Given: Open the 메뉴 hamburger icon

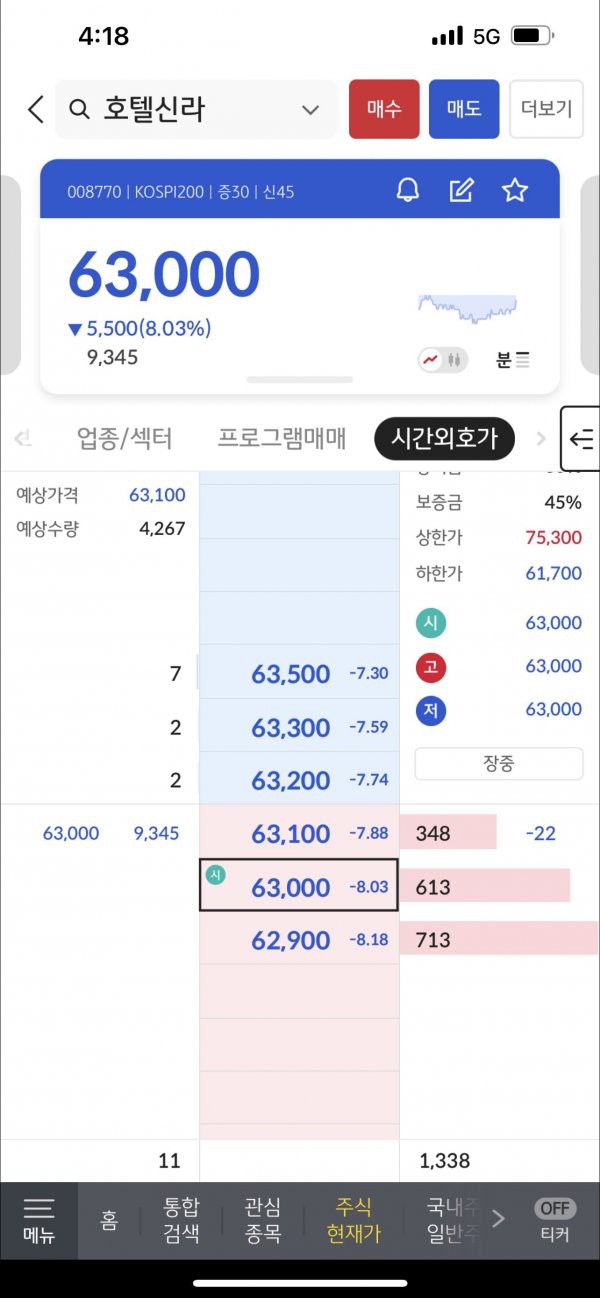Looking at the screenshot, I should pyautogui.click(x=39, y=1219).
